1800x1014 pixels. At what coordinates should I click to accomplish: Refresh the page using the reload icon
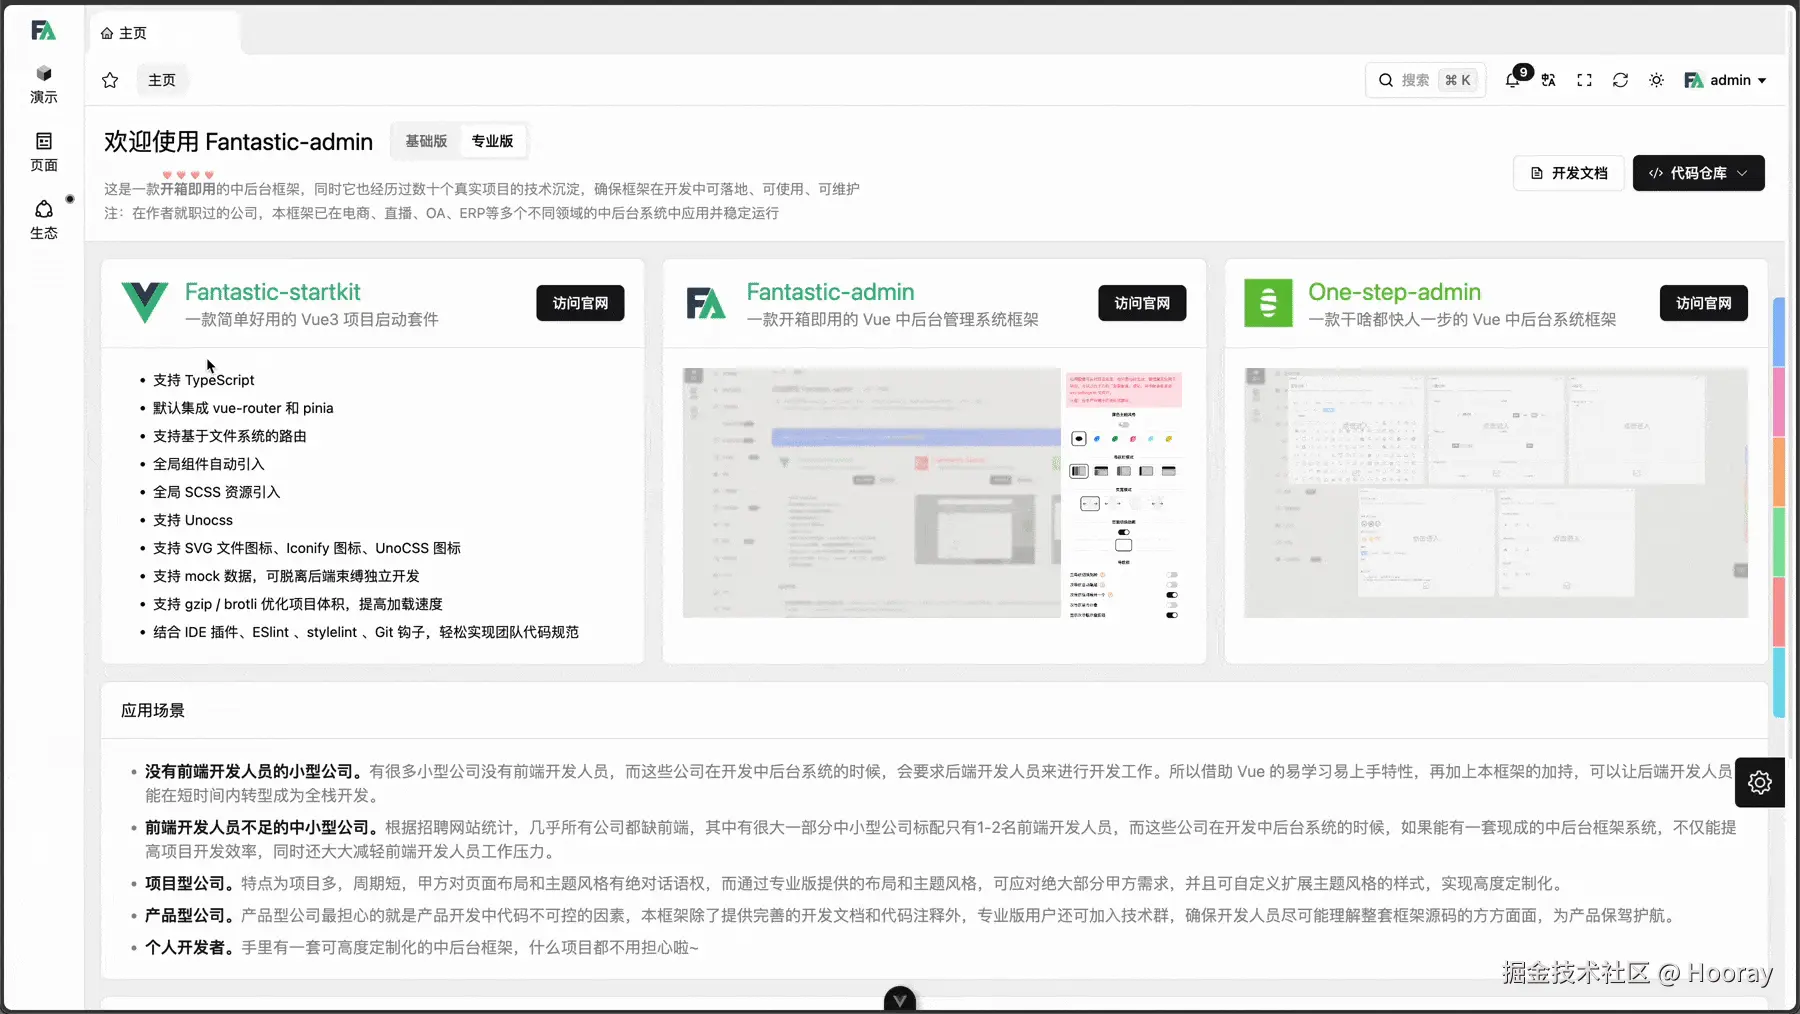pos(1620,80)
